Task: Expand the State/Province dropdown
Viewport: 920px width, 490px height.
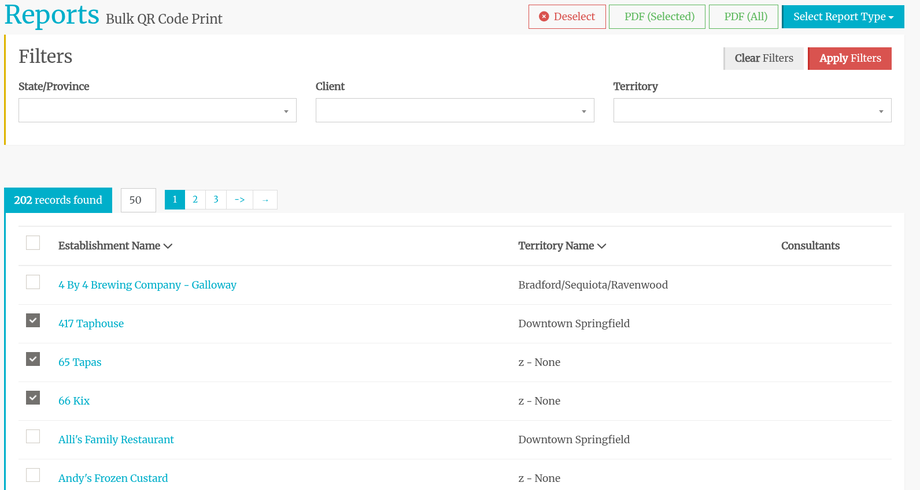Action: [157, 111]
